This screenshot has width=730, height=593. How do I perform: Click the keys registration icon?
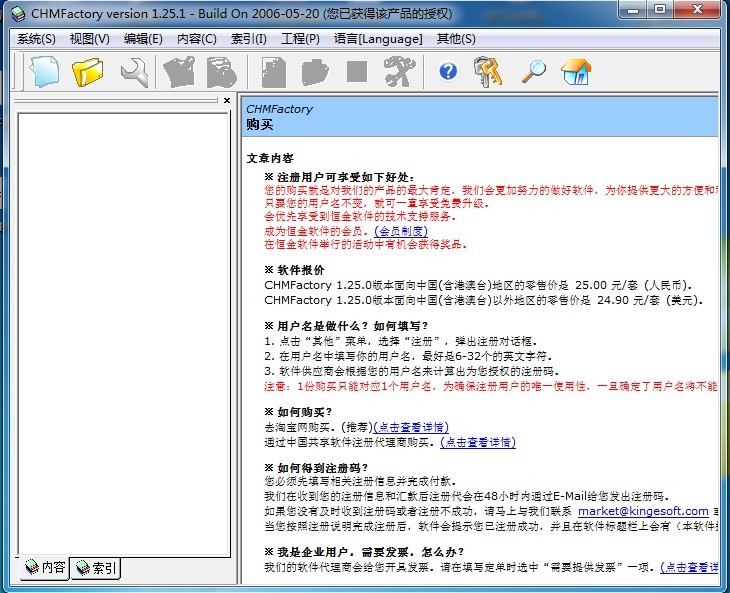point(489,71)
